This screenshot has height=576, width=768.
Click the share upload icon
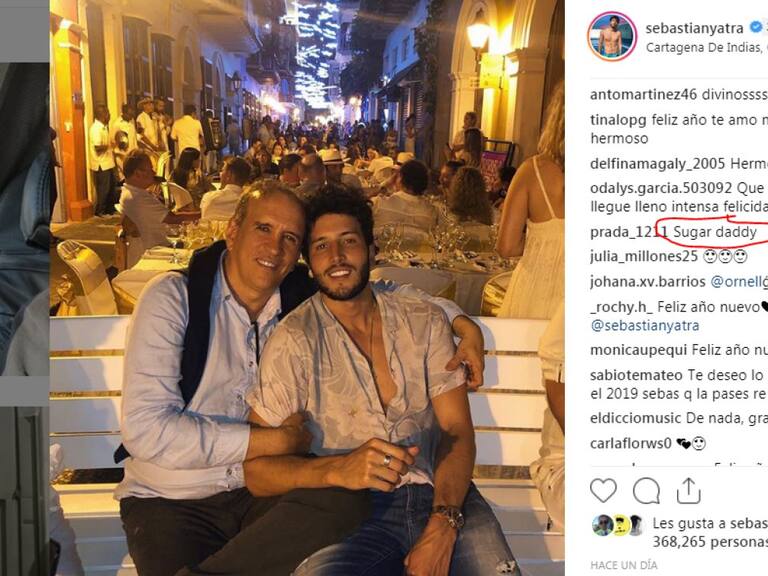tap(688, 490)
